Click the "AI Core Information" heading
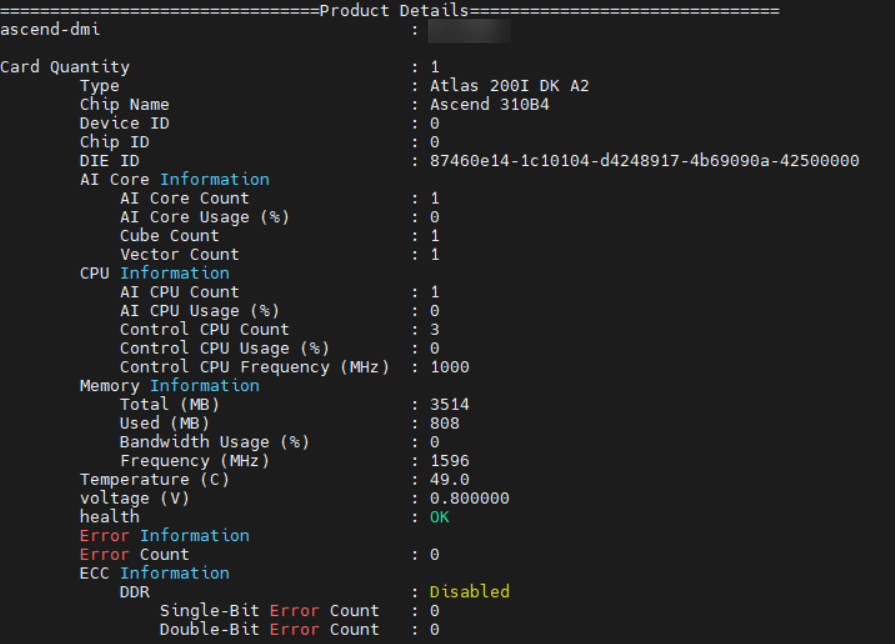The image size is (895, 644). 175,179
